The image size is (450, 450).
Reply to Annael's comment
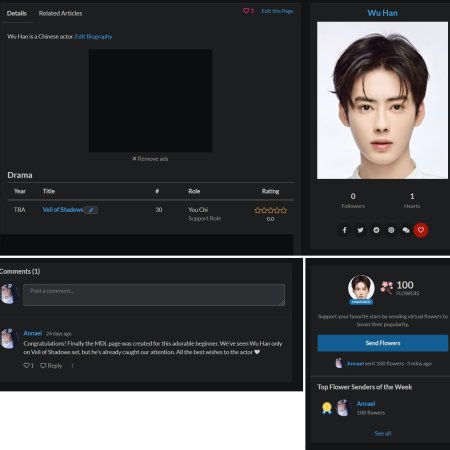pyautogui.click(x=51, y=366)
